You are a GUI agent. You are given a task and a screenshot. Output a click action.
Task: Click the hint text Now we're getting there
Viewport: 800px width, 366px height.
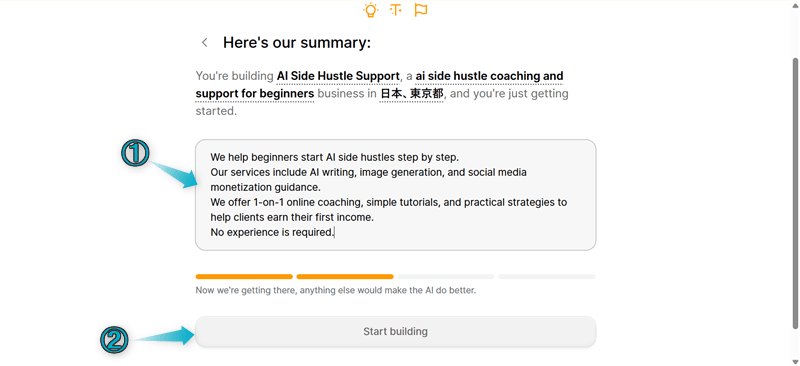coord(336,291)
